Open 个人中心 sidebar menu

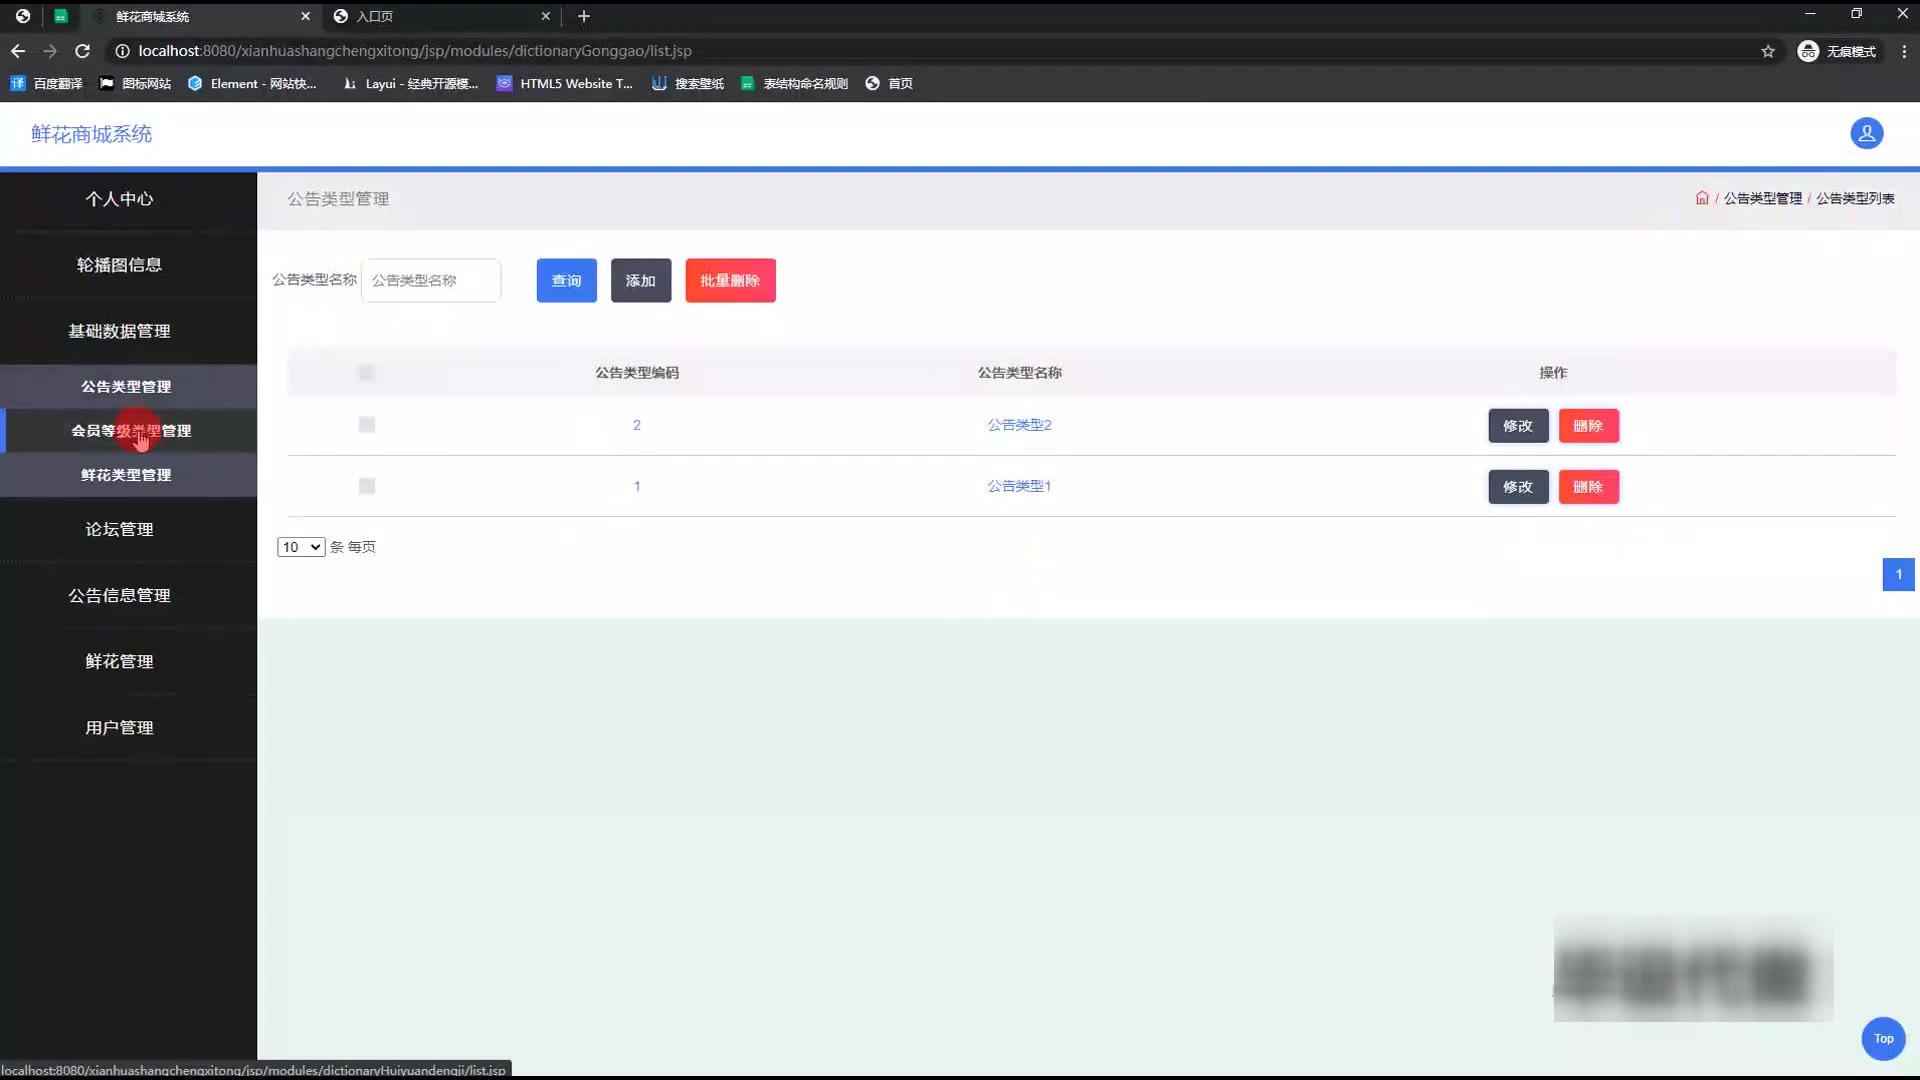[119, 199]
